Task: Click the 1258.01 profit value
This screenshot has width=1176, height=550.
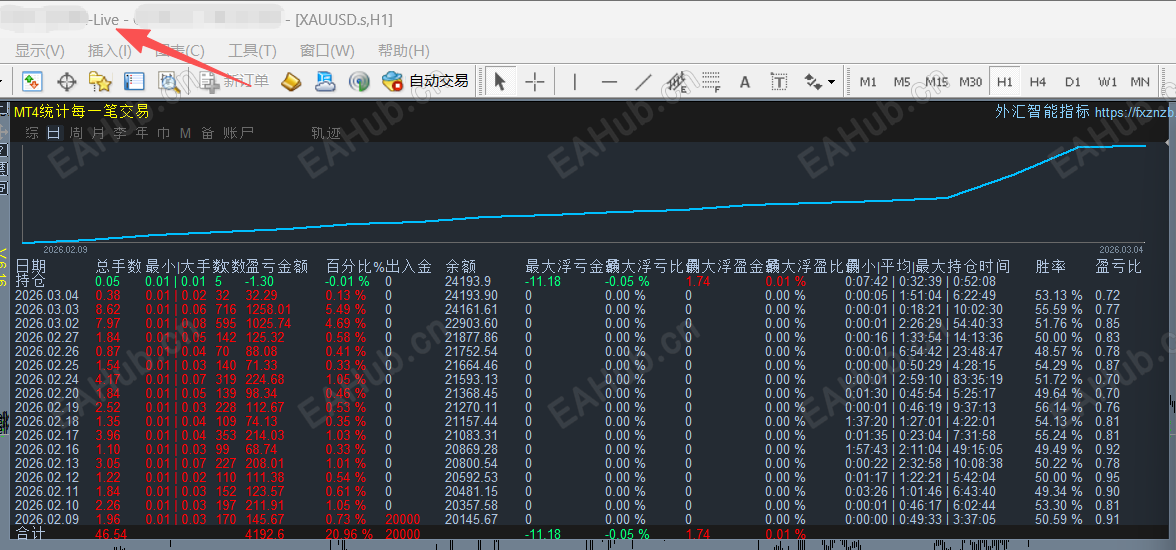Action: pyautogui.click(x=268, y=309)
